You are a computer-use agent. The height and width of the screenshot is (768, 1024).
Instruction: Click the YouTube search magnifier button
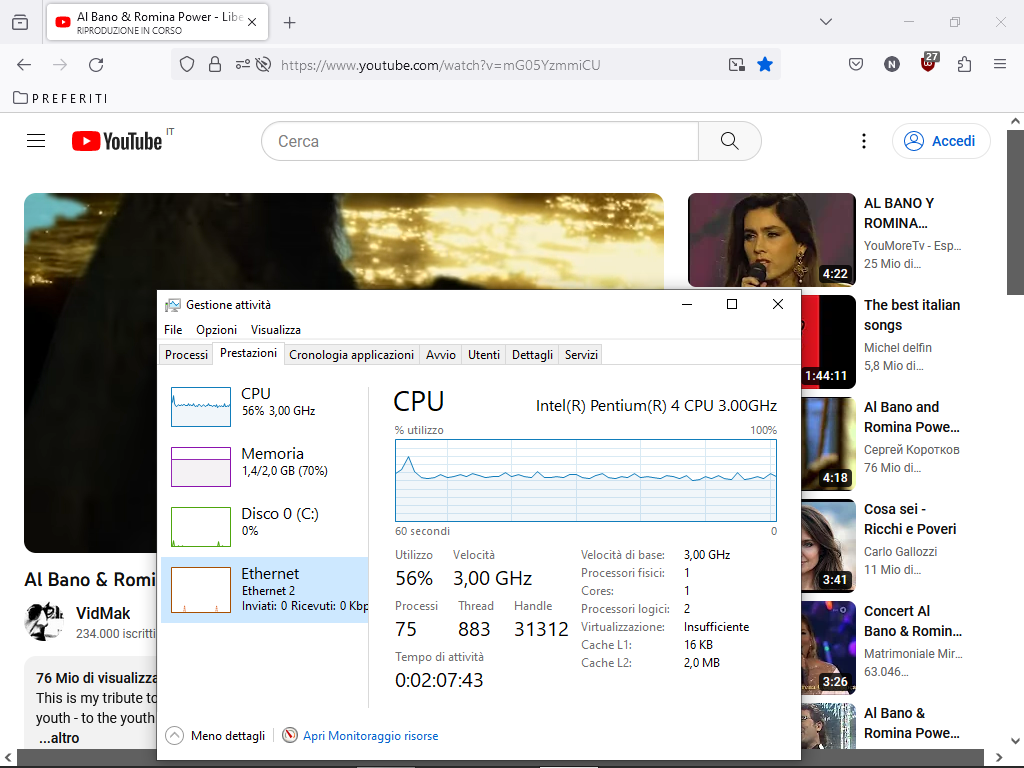point(729,141)
